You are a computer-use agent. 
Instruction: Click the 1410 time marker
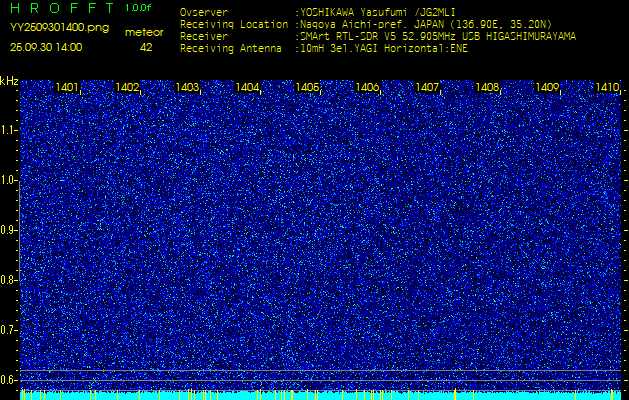coord(607,87)
